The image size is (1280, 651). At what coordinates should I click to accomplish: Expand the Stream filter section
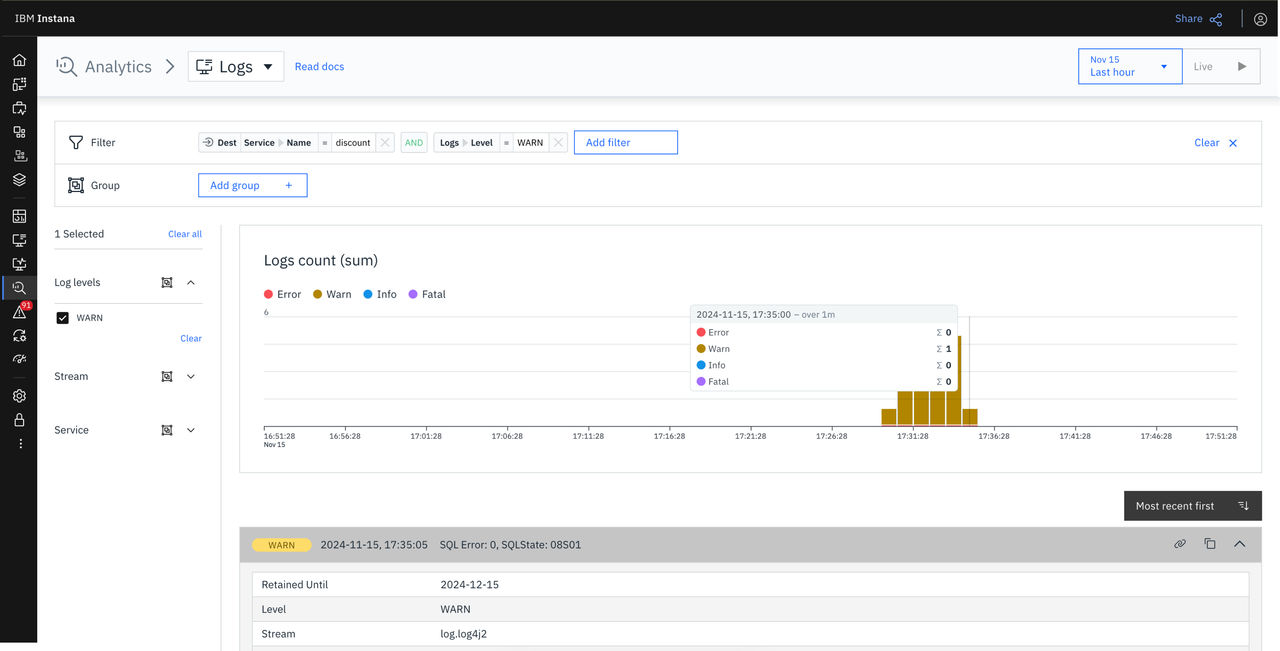(x=191, y=377)
